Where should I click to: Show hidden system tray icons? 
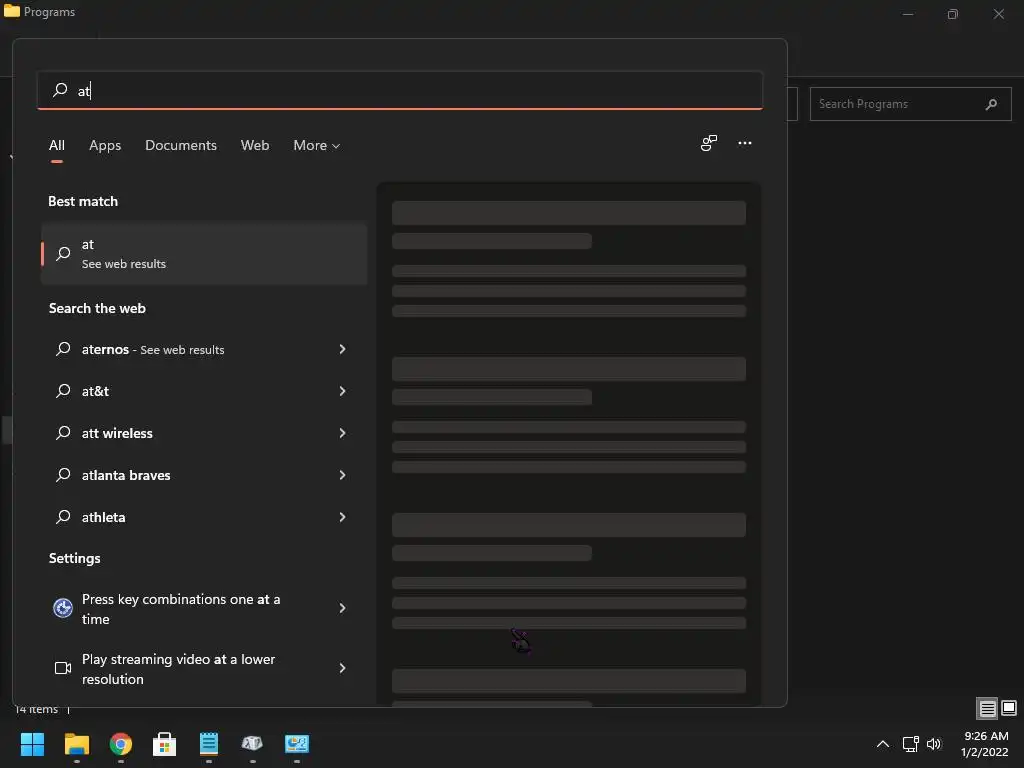pos(882,744)
